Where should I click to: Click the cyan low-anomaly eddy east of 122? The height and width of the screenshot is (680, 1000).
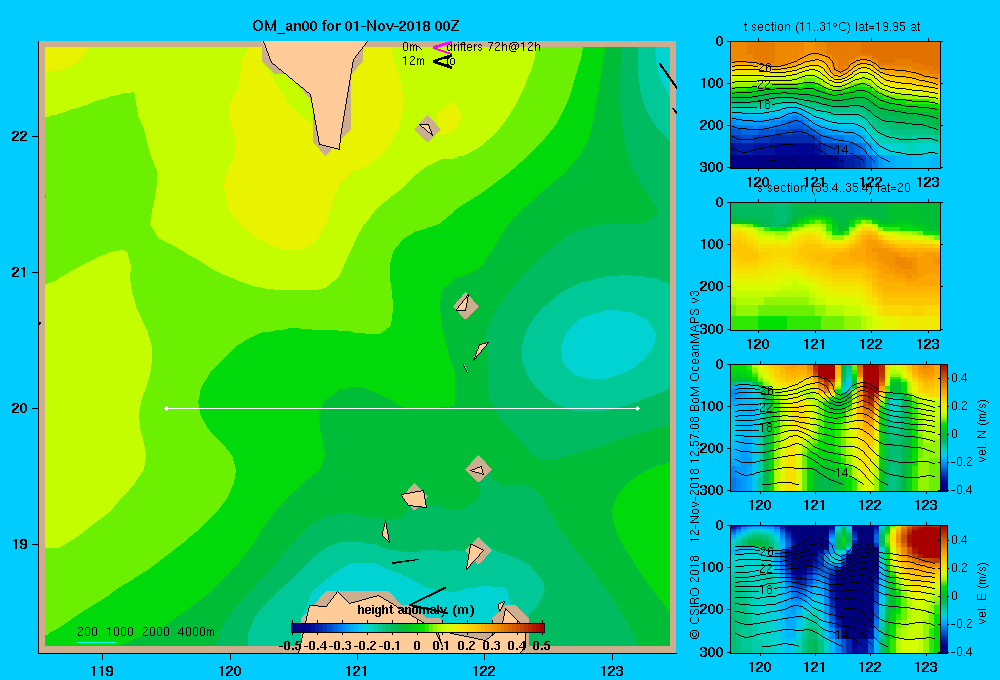point(608,345)
